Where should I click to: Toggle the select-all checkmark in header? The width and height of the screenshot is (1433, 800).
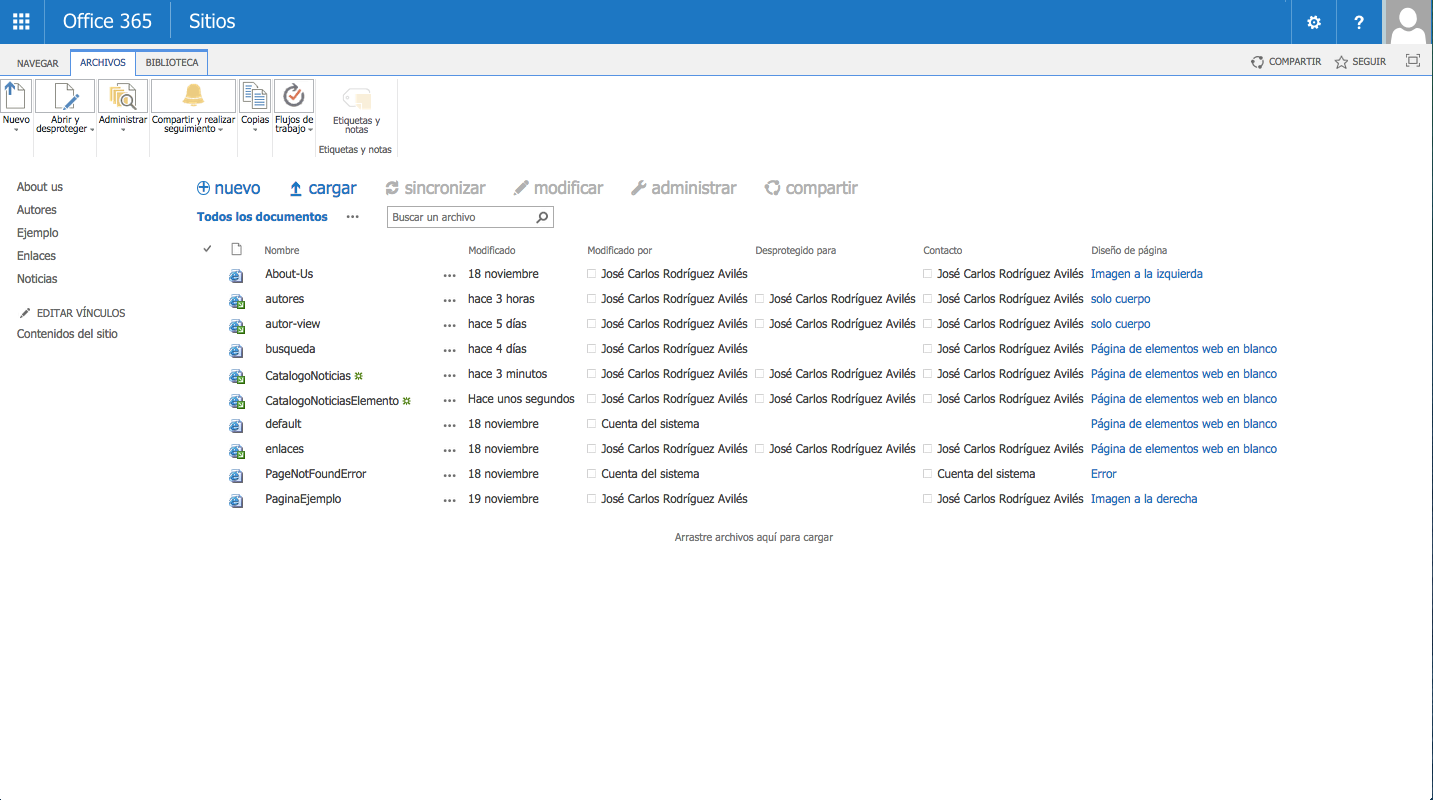[207, 249]
